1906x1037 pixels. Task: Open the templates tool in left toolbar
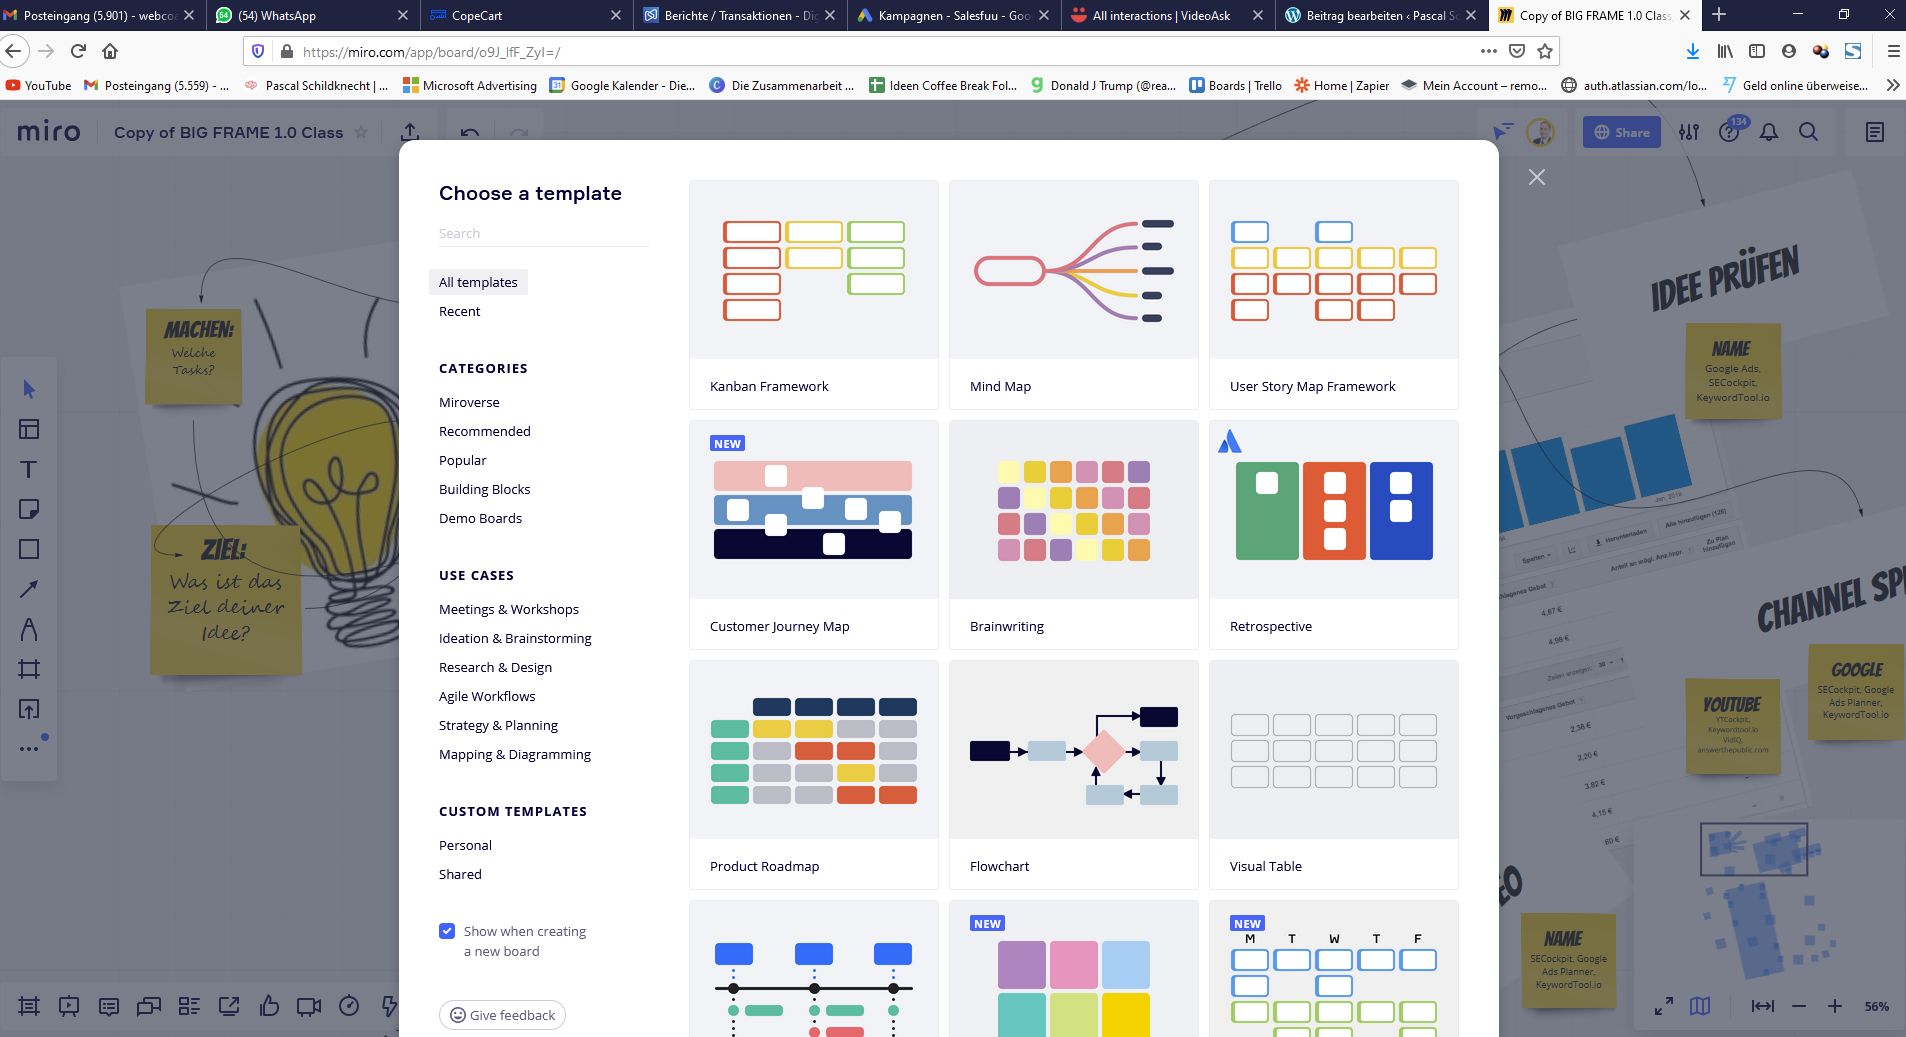(29, 429)
